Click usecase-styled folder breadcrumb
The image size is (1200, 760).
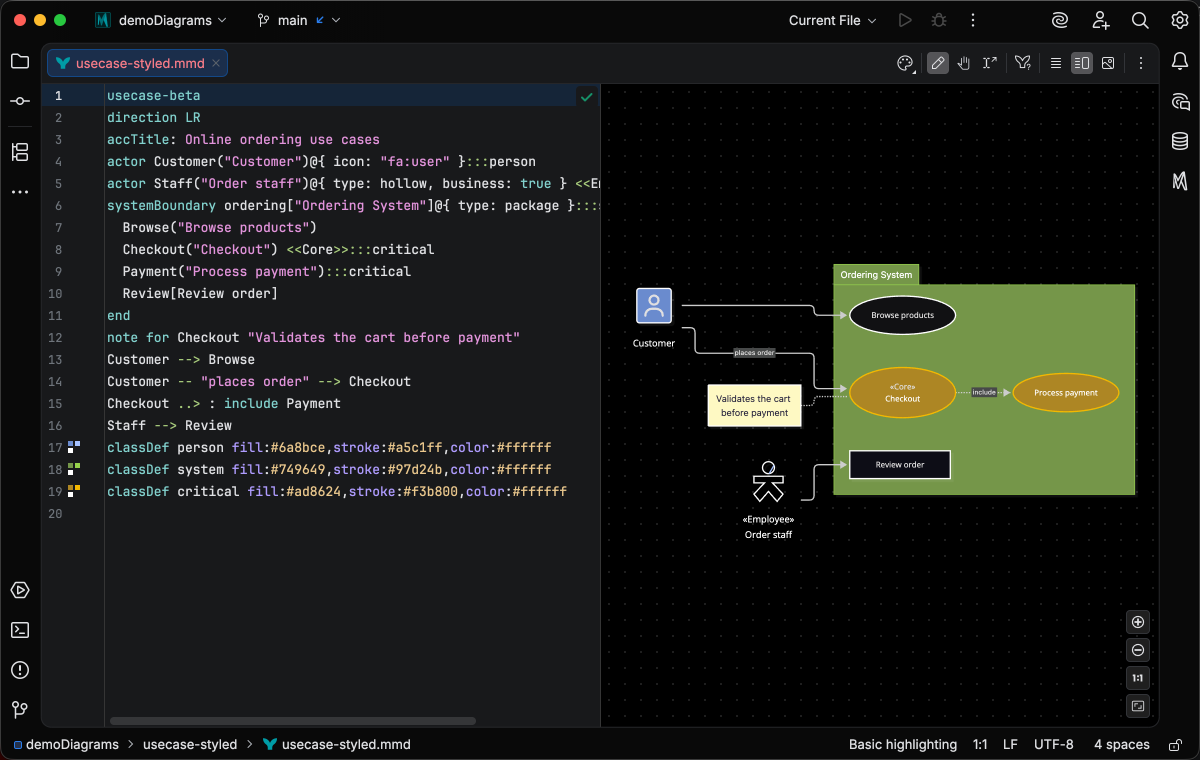coord(190,744)
